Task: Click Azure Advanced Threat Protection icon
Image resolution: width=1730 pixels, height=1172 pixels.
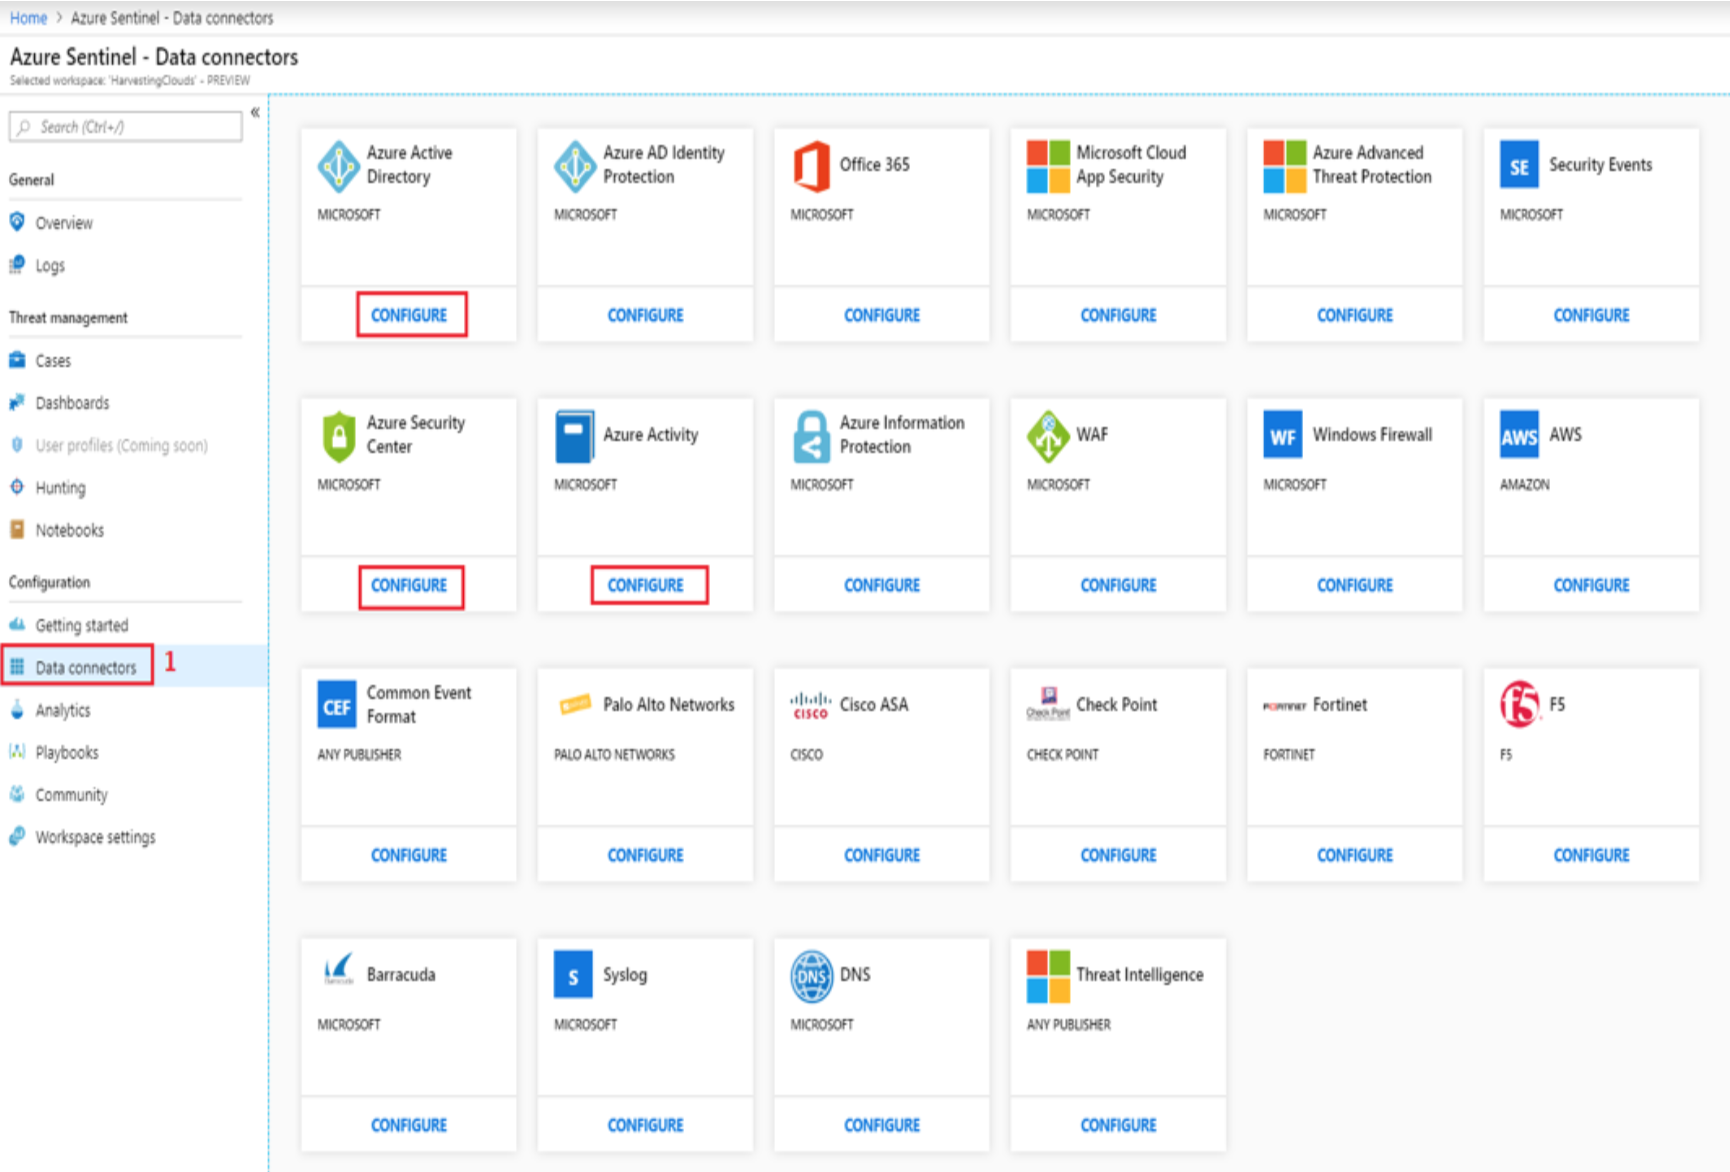Action: [x=1284, y=166]
